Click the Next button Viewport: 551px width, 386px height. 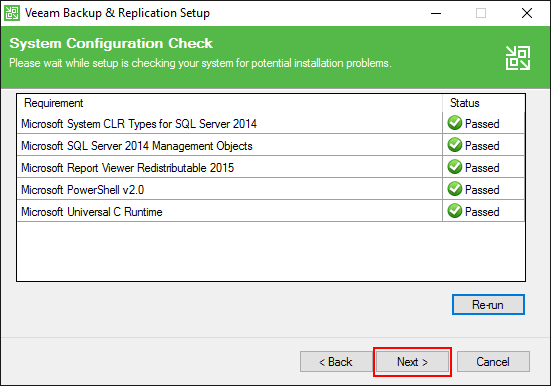click(413, 362)
